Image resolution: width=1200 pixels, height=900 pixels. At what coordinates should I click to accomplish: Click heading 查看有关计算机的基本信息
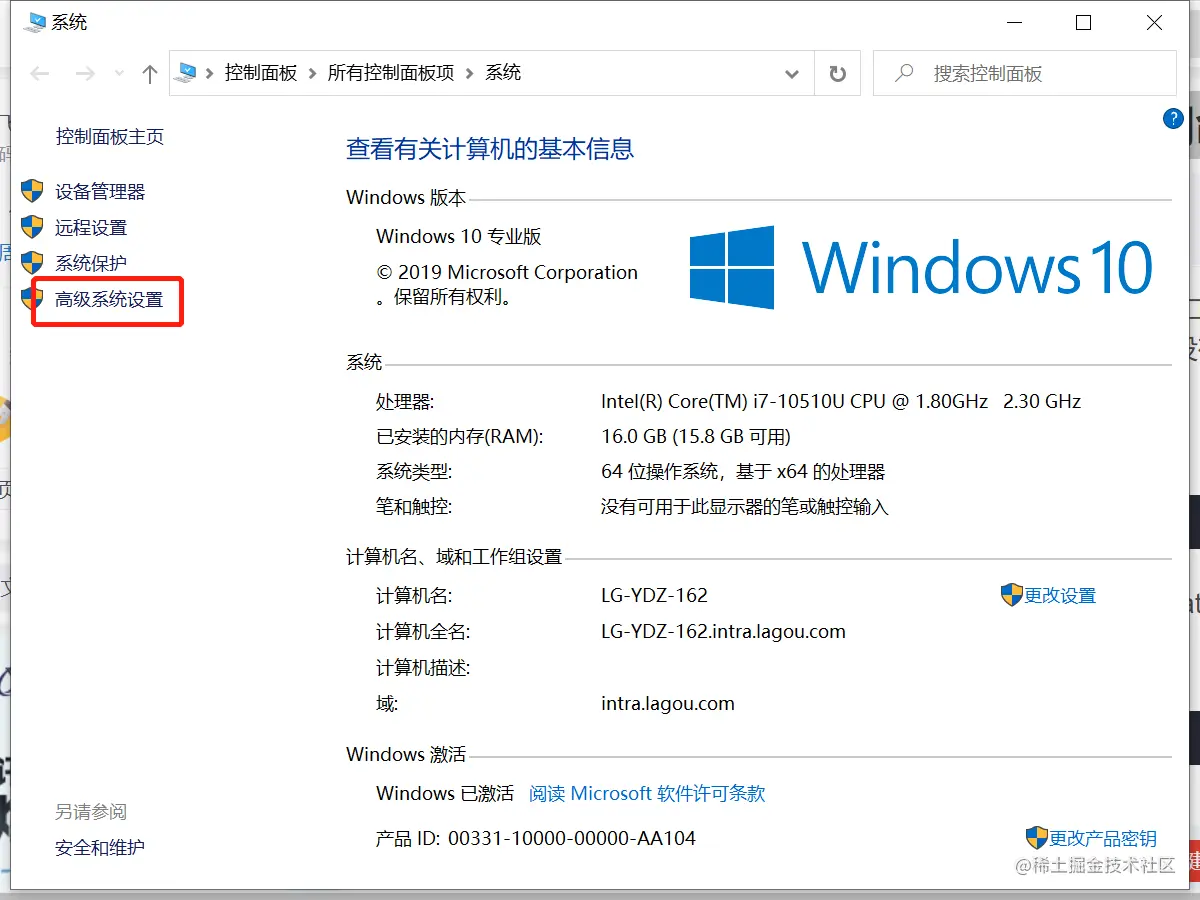point(490,149)
